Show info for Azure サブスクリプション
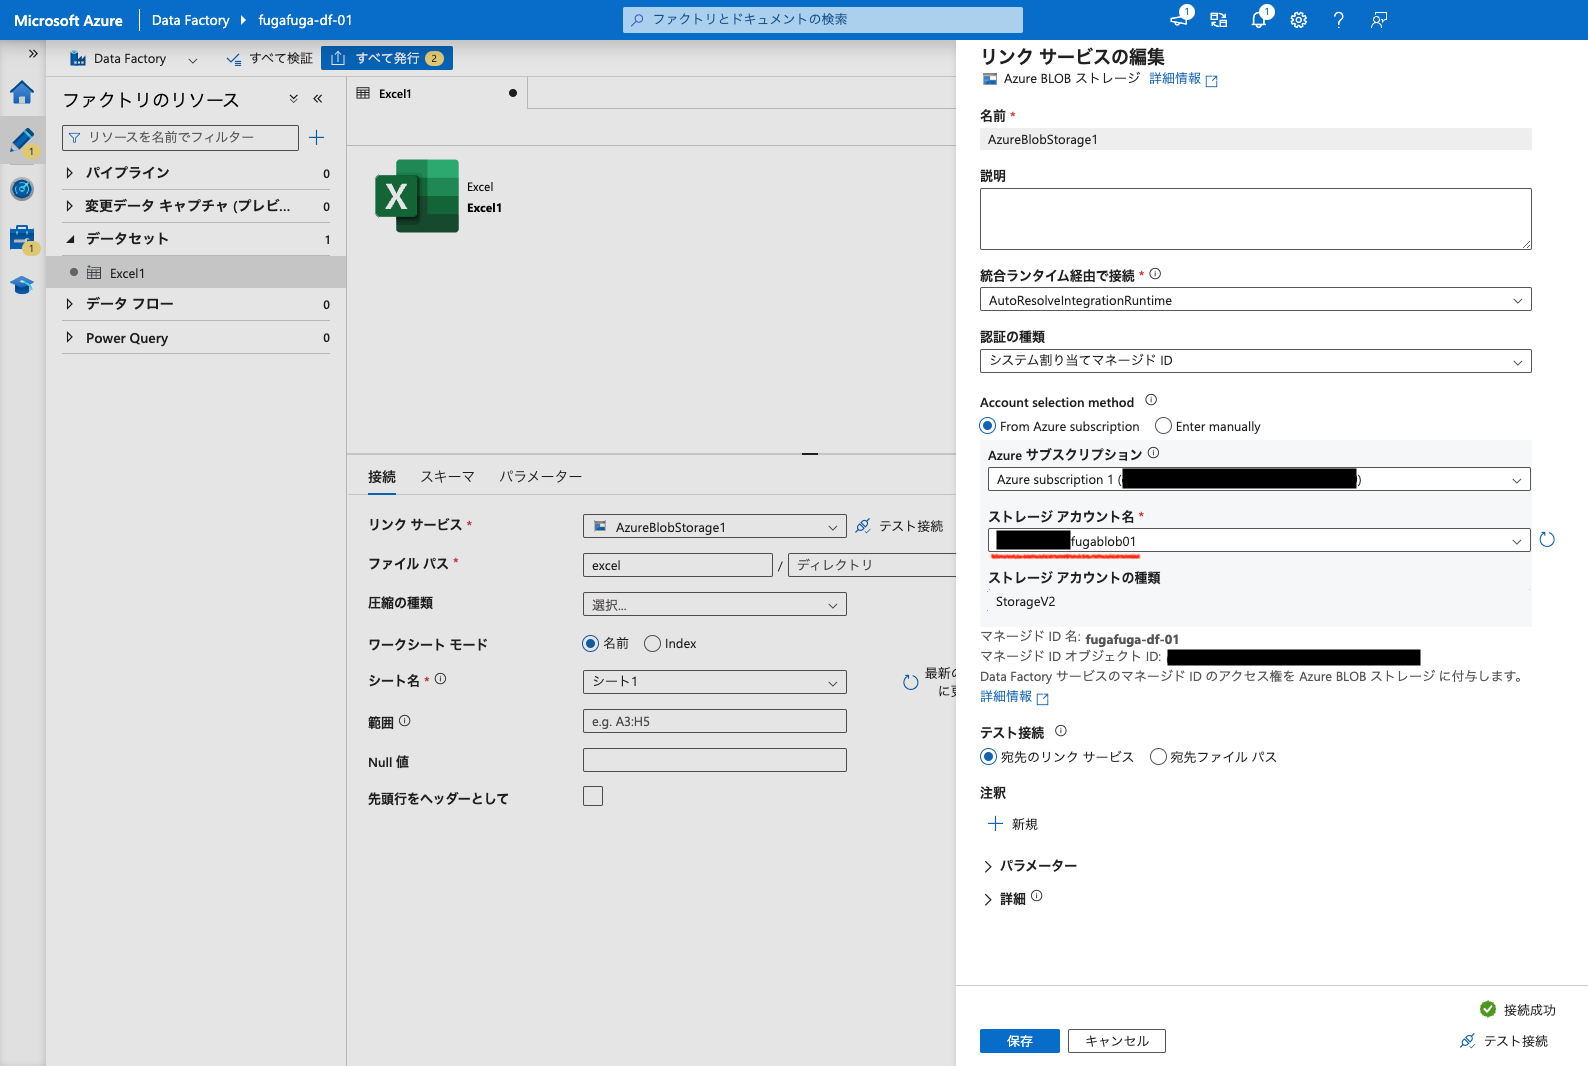 click(x=1153, y=453)
